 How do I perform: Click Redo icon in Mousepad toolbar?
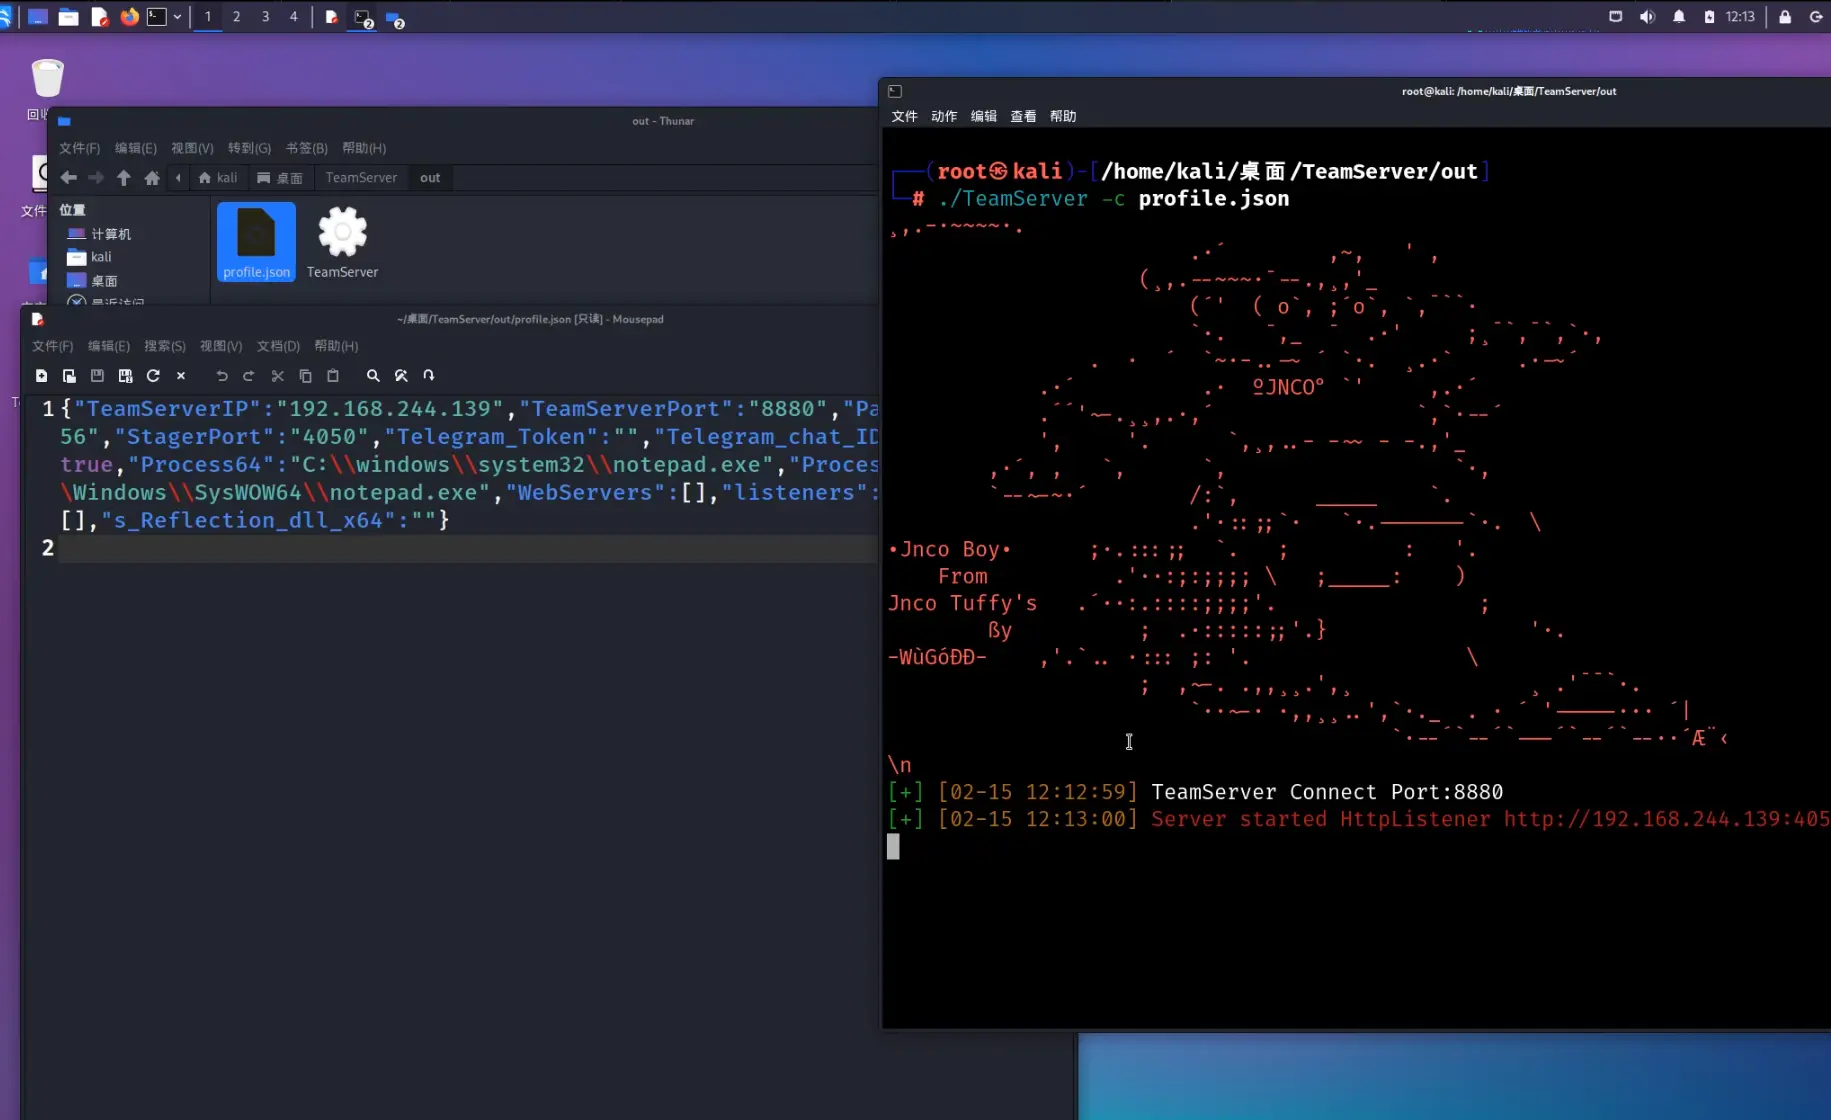(249, 376)
